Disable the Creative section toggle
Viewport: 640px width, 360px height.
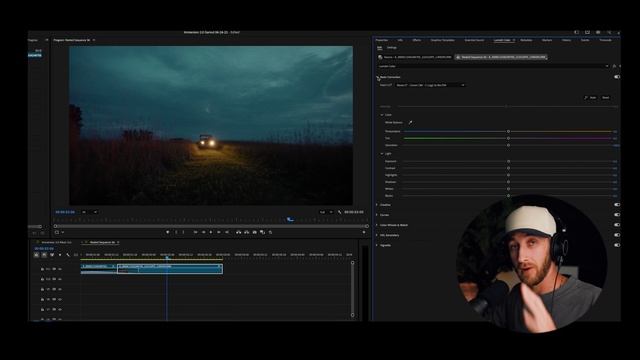617,204
